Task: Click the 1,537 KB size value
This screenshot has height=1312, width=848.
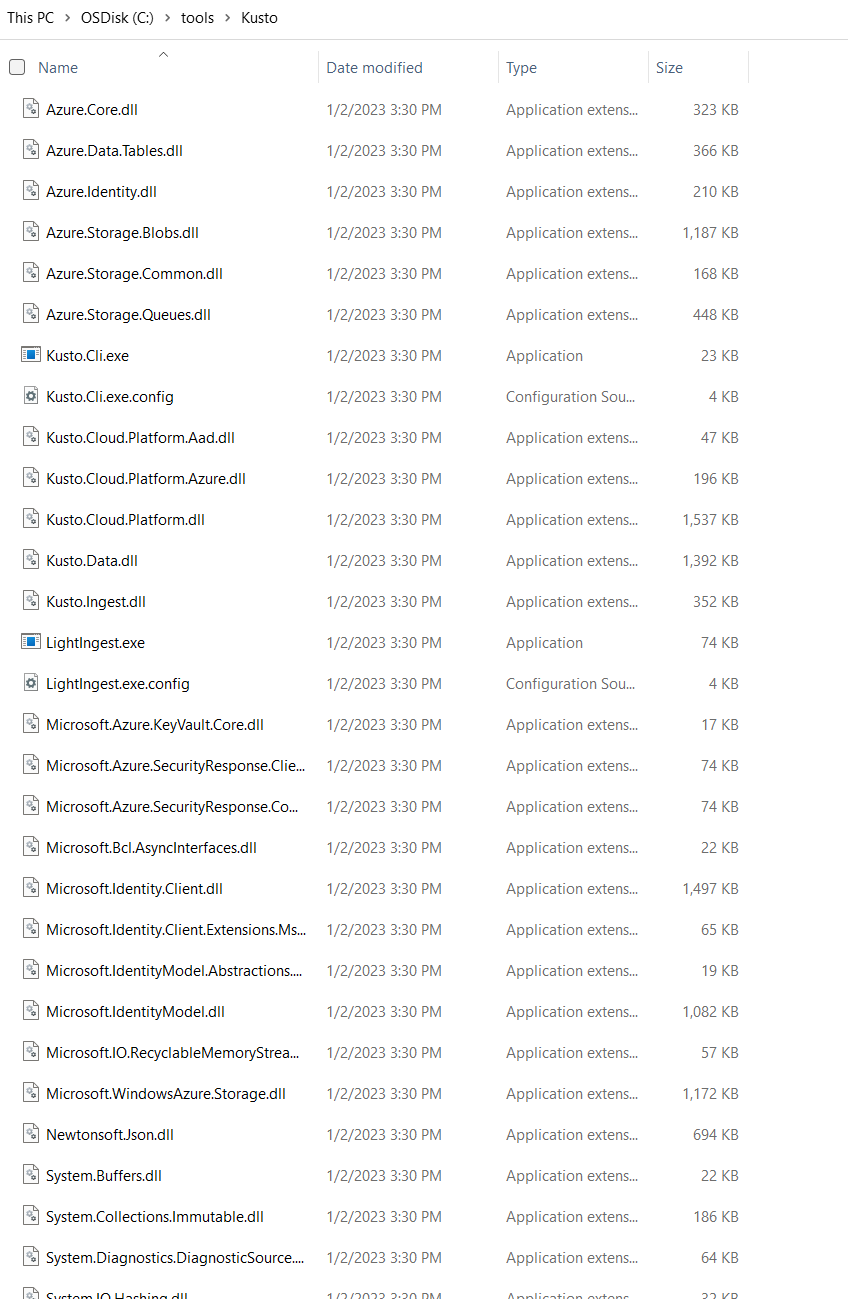Action: click(711, 520)
